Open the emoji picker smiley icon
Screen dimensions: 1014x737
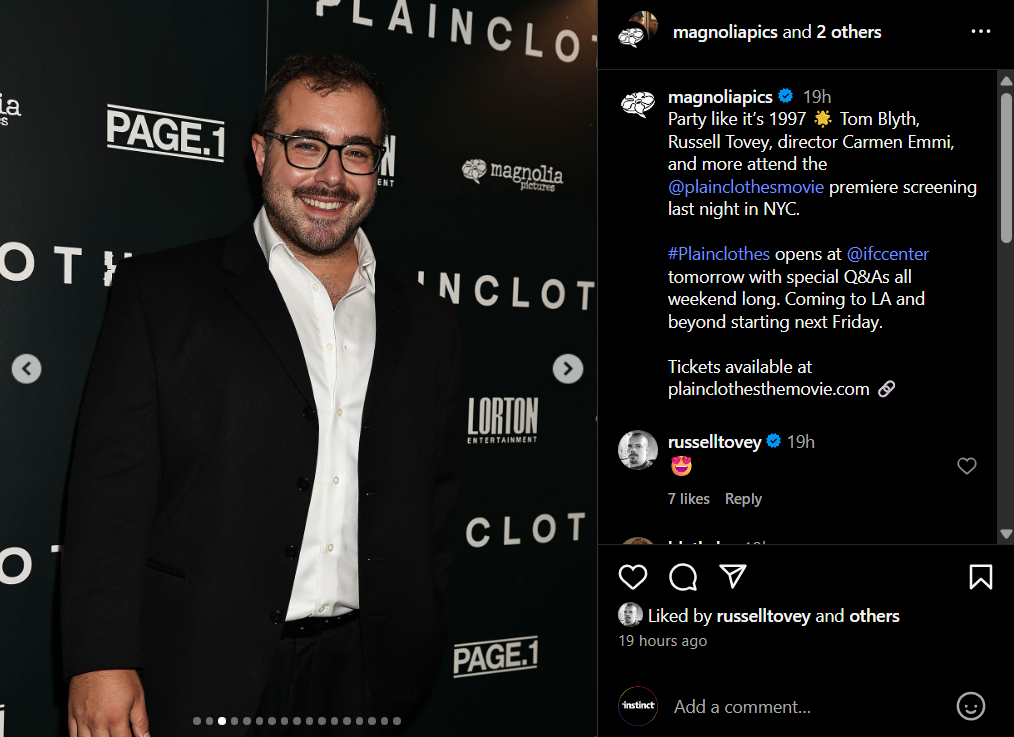coord(971,706)
